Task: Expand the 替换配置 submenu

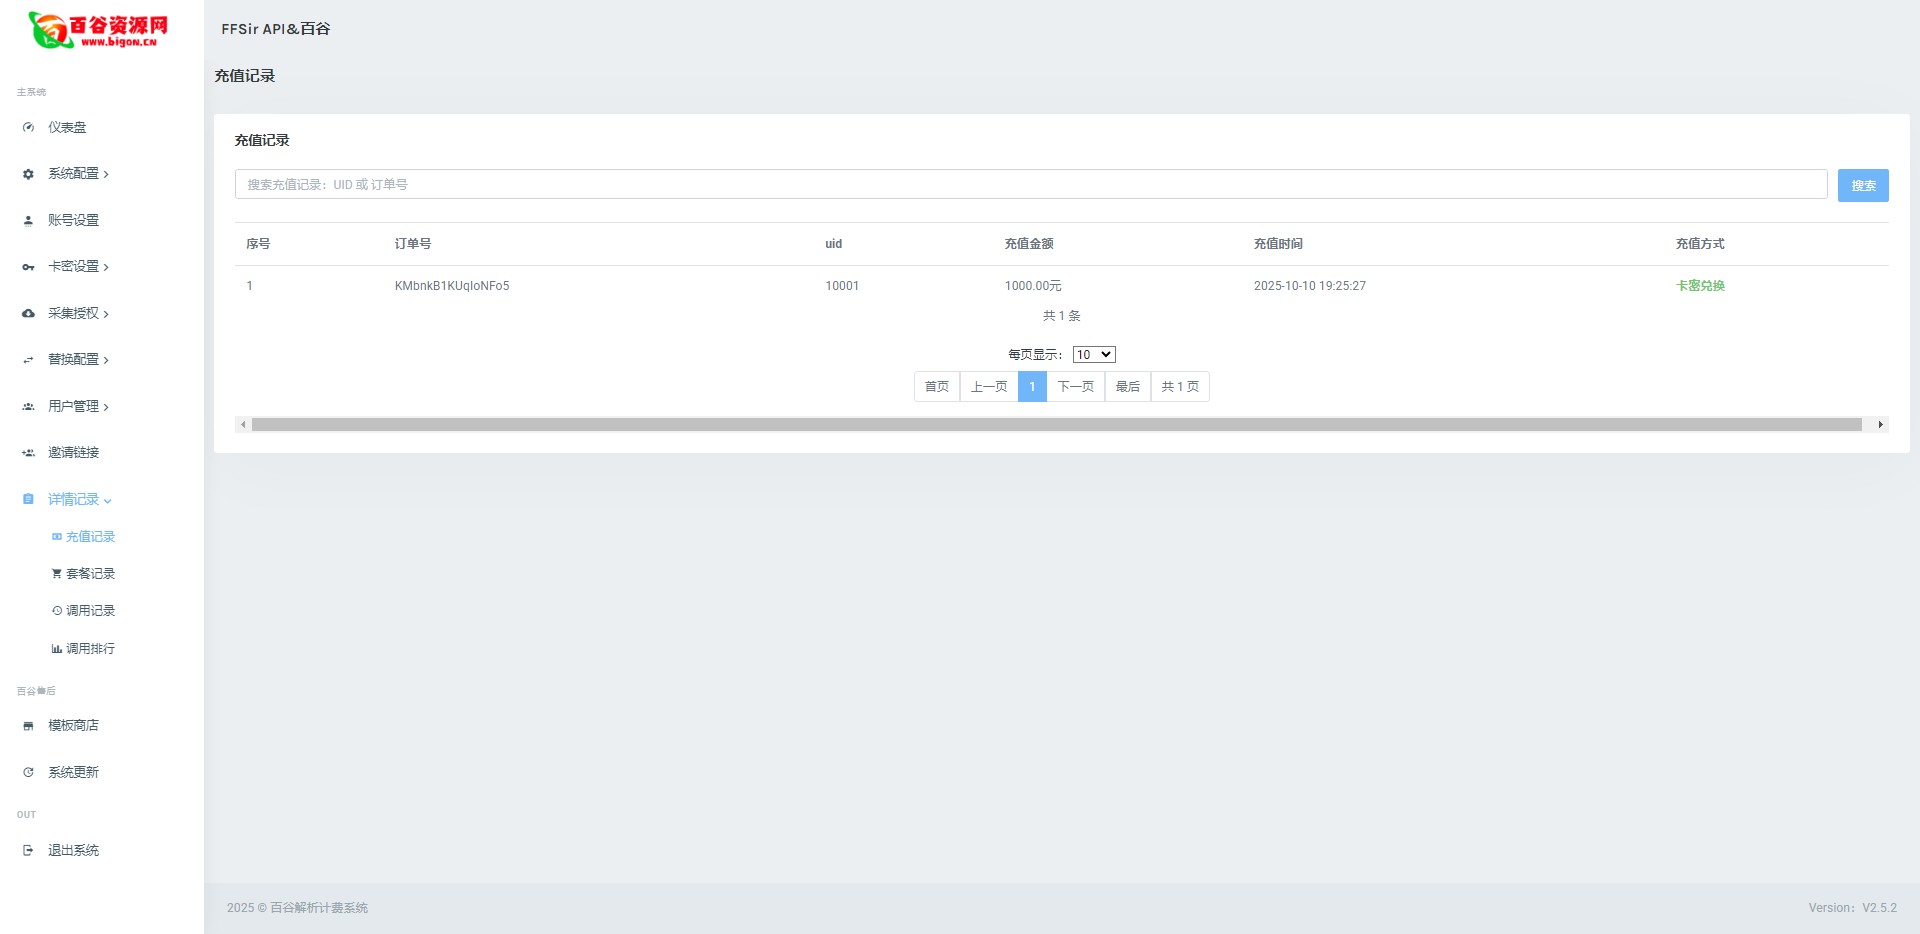Action: [78, 360]
